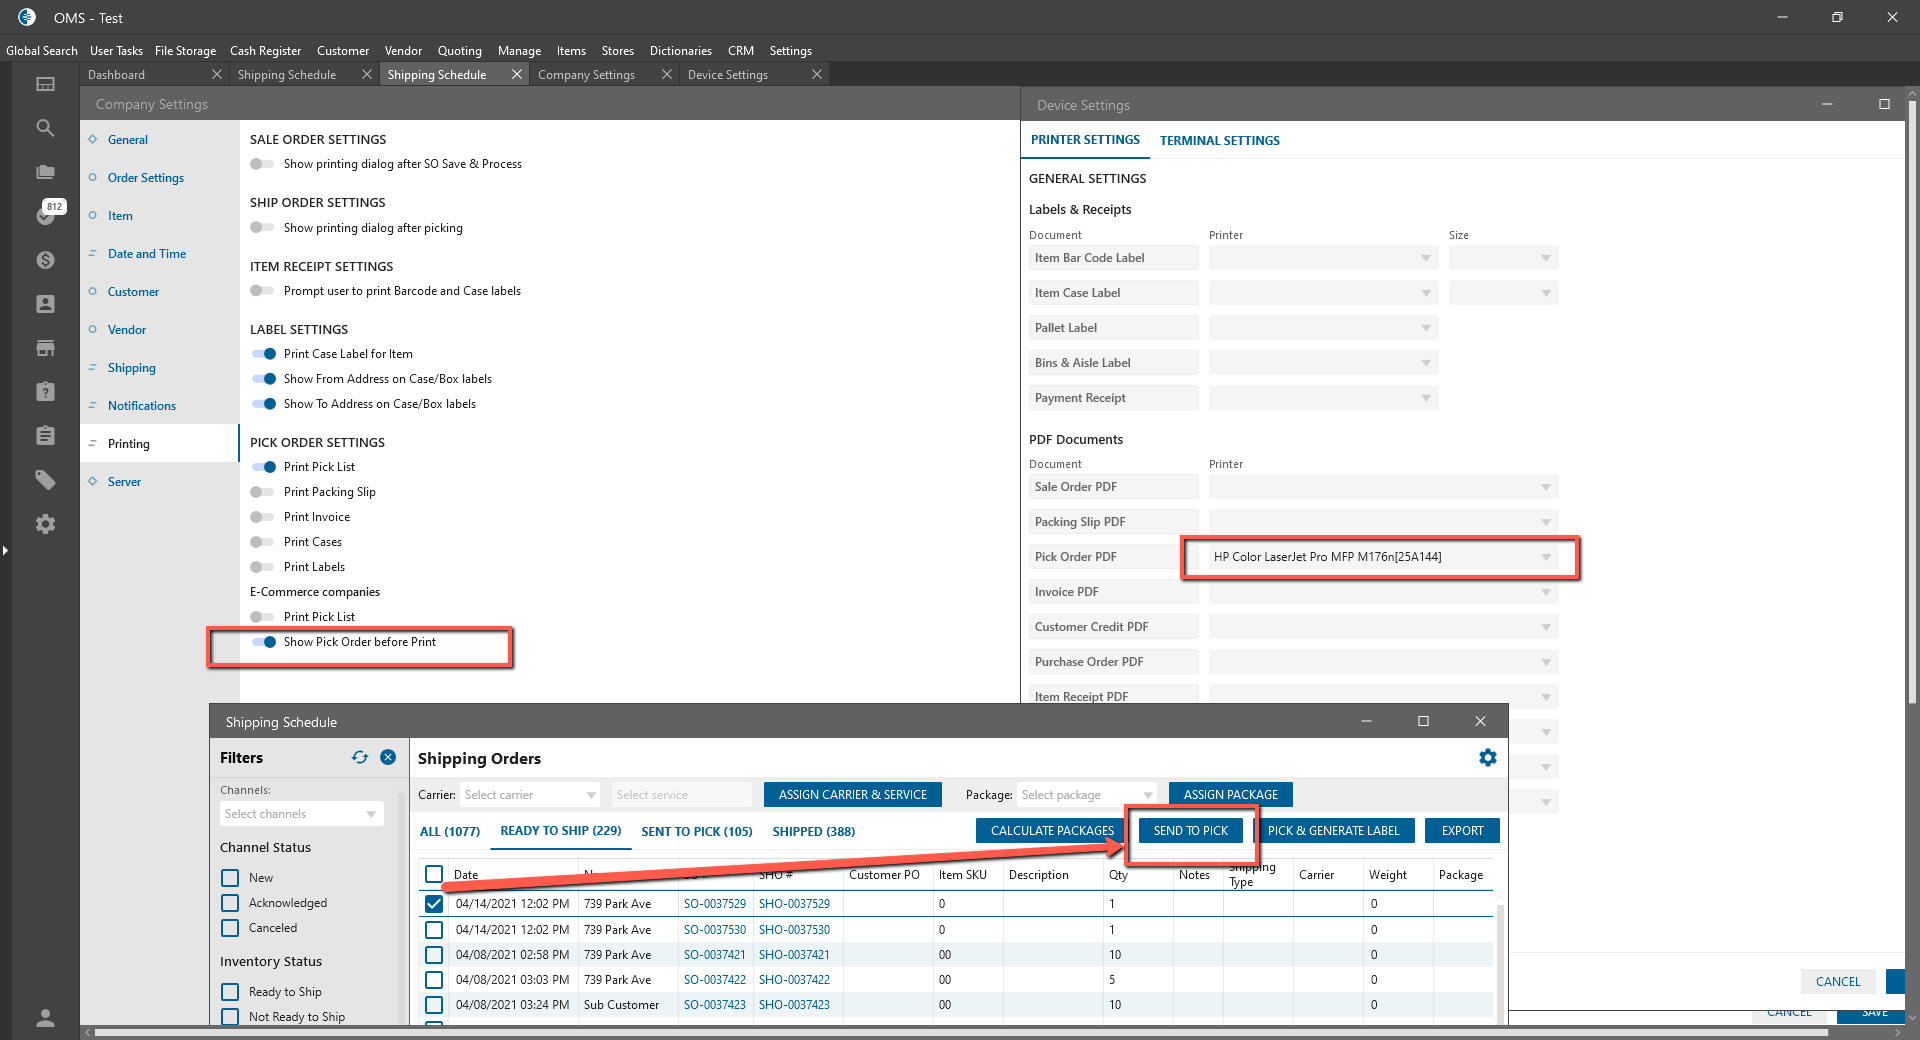Click the user profile icon at bottom left
Viewport: 1920px width, 1040px height.
[x=45, y=1018]
